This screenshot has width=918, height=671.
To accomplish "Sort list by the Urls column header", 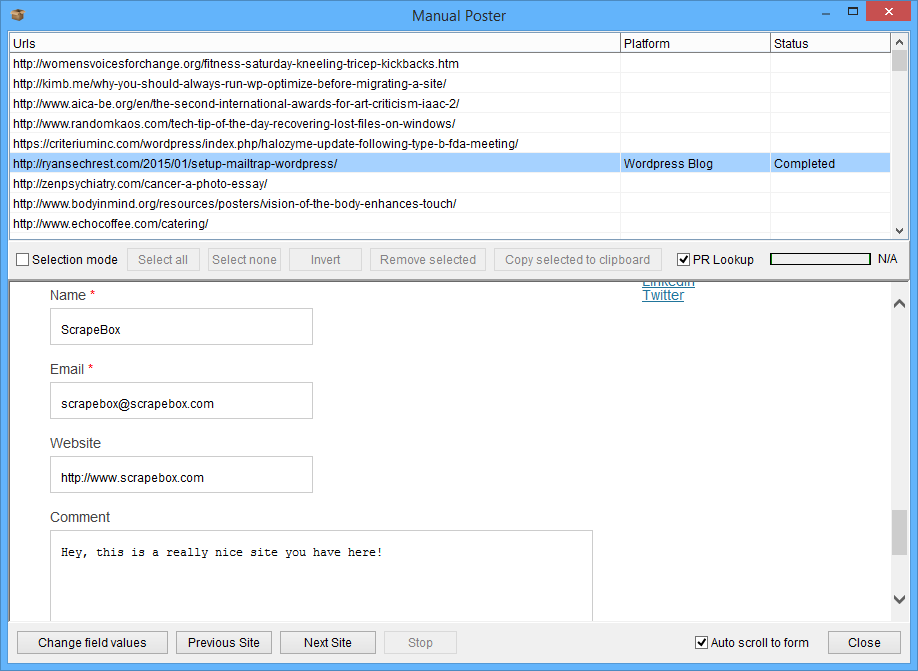I will pos(314,43).
